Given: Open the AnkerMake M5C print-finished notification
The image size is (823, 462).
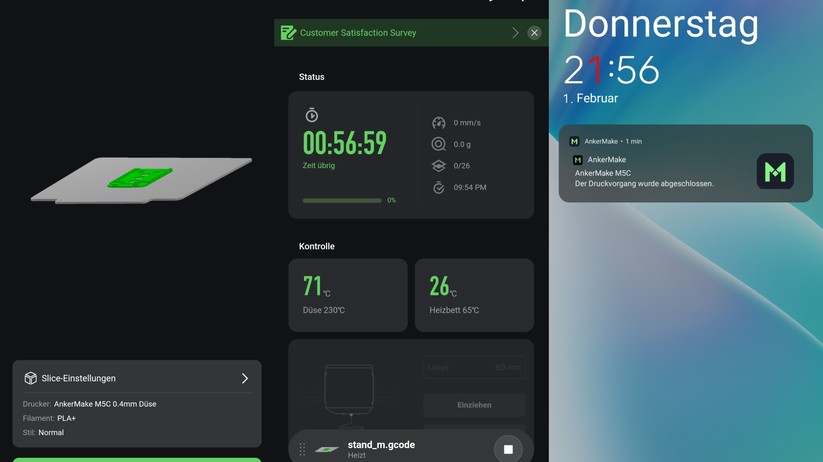Looking at the screenshot, I should 660,172.
